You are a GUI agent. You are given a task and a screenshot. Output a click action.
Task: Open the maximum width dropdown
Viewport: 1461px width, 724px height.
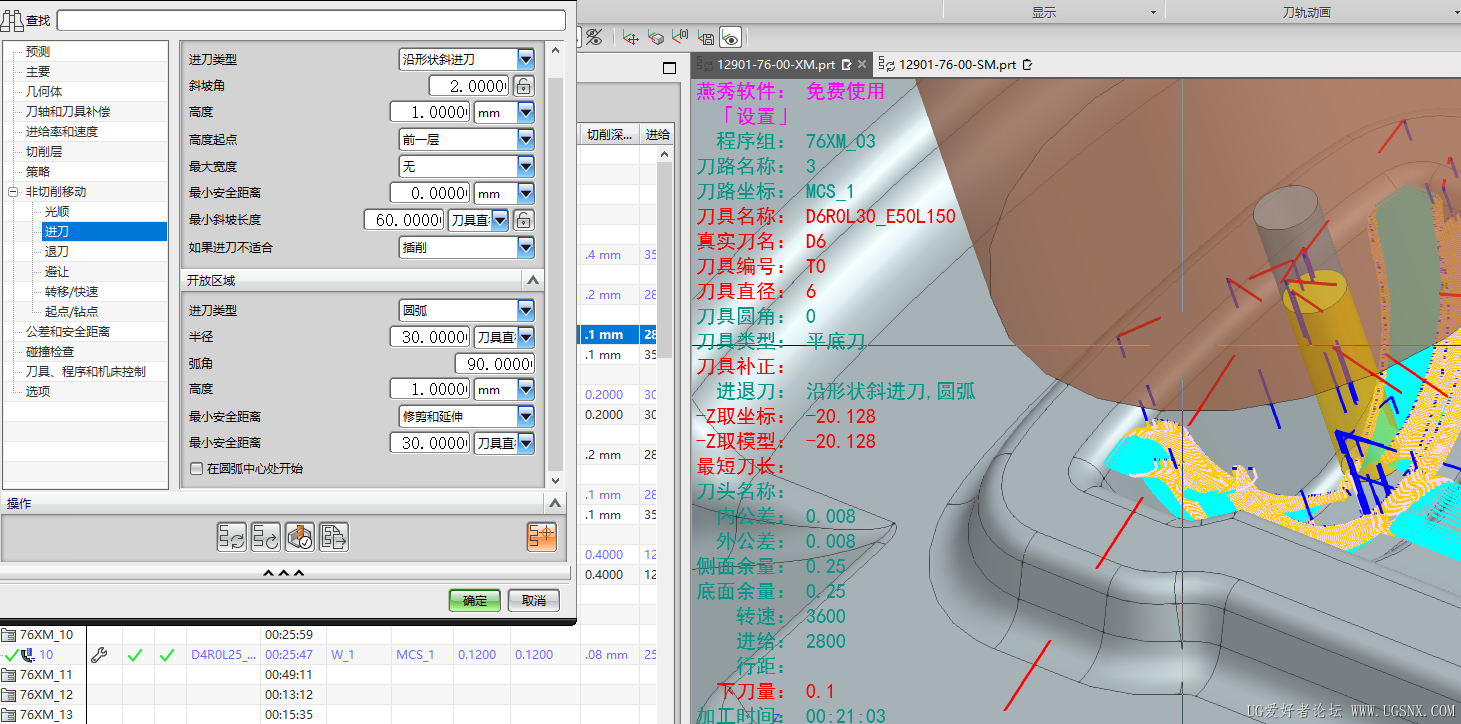pyautogui.click(x=525, y=167)
